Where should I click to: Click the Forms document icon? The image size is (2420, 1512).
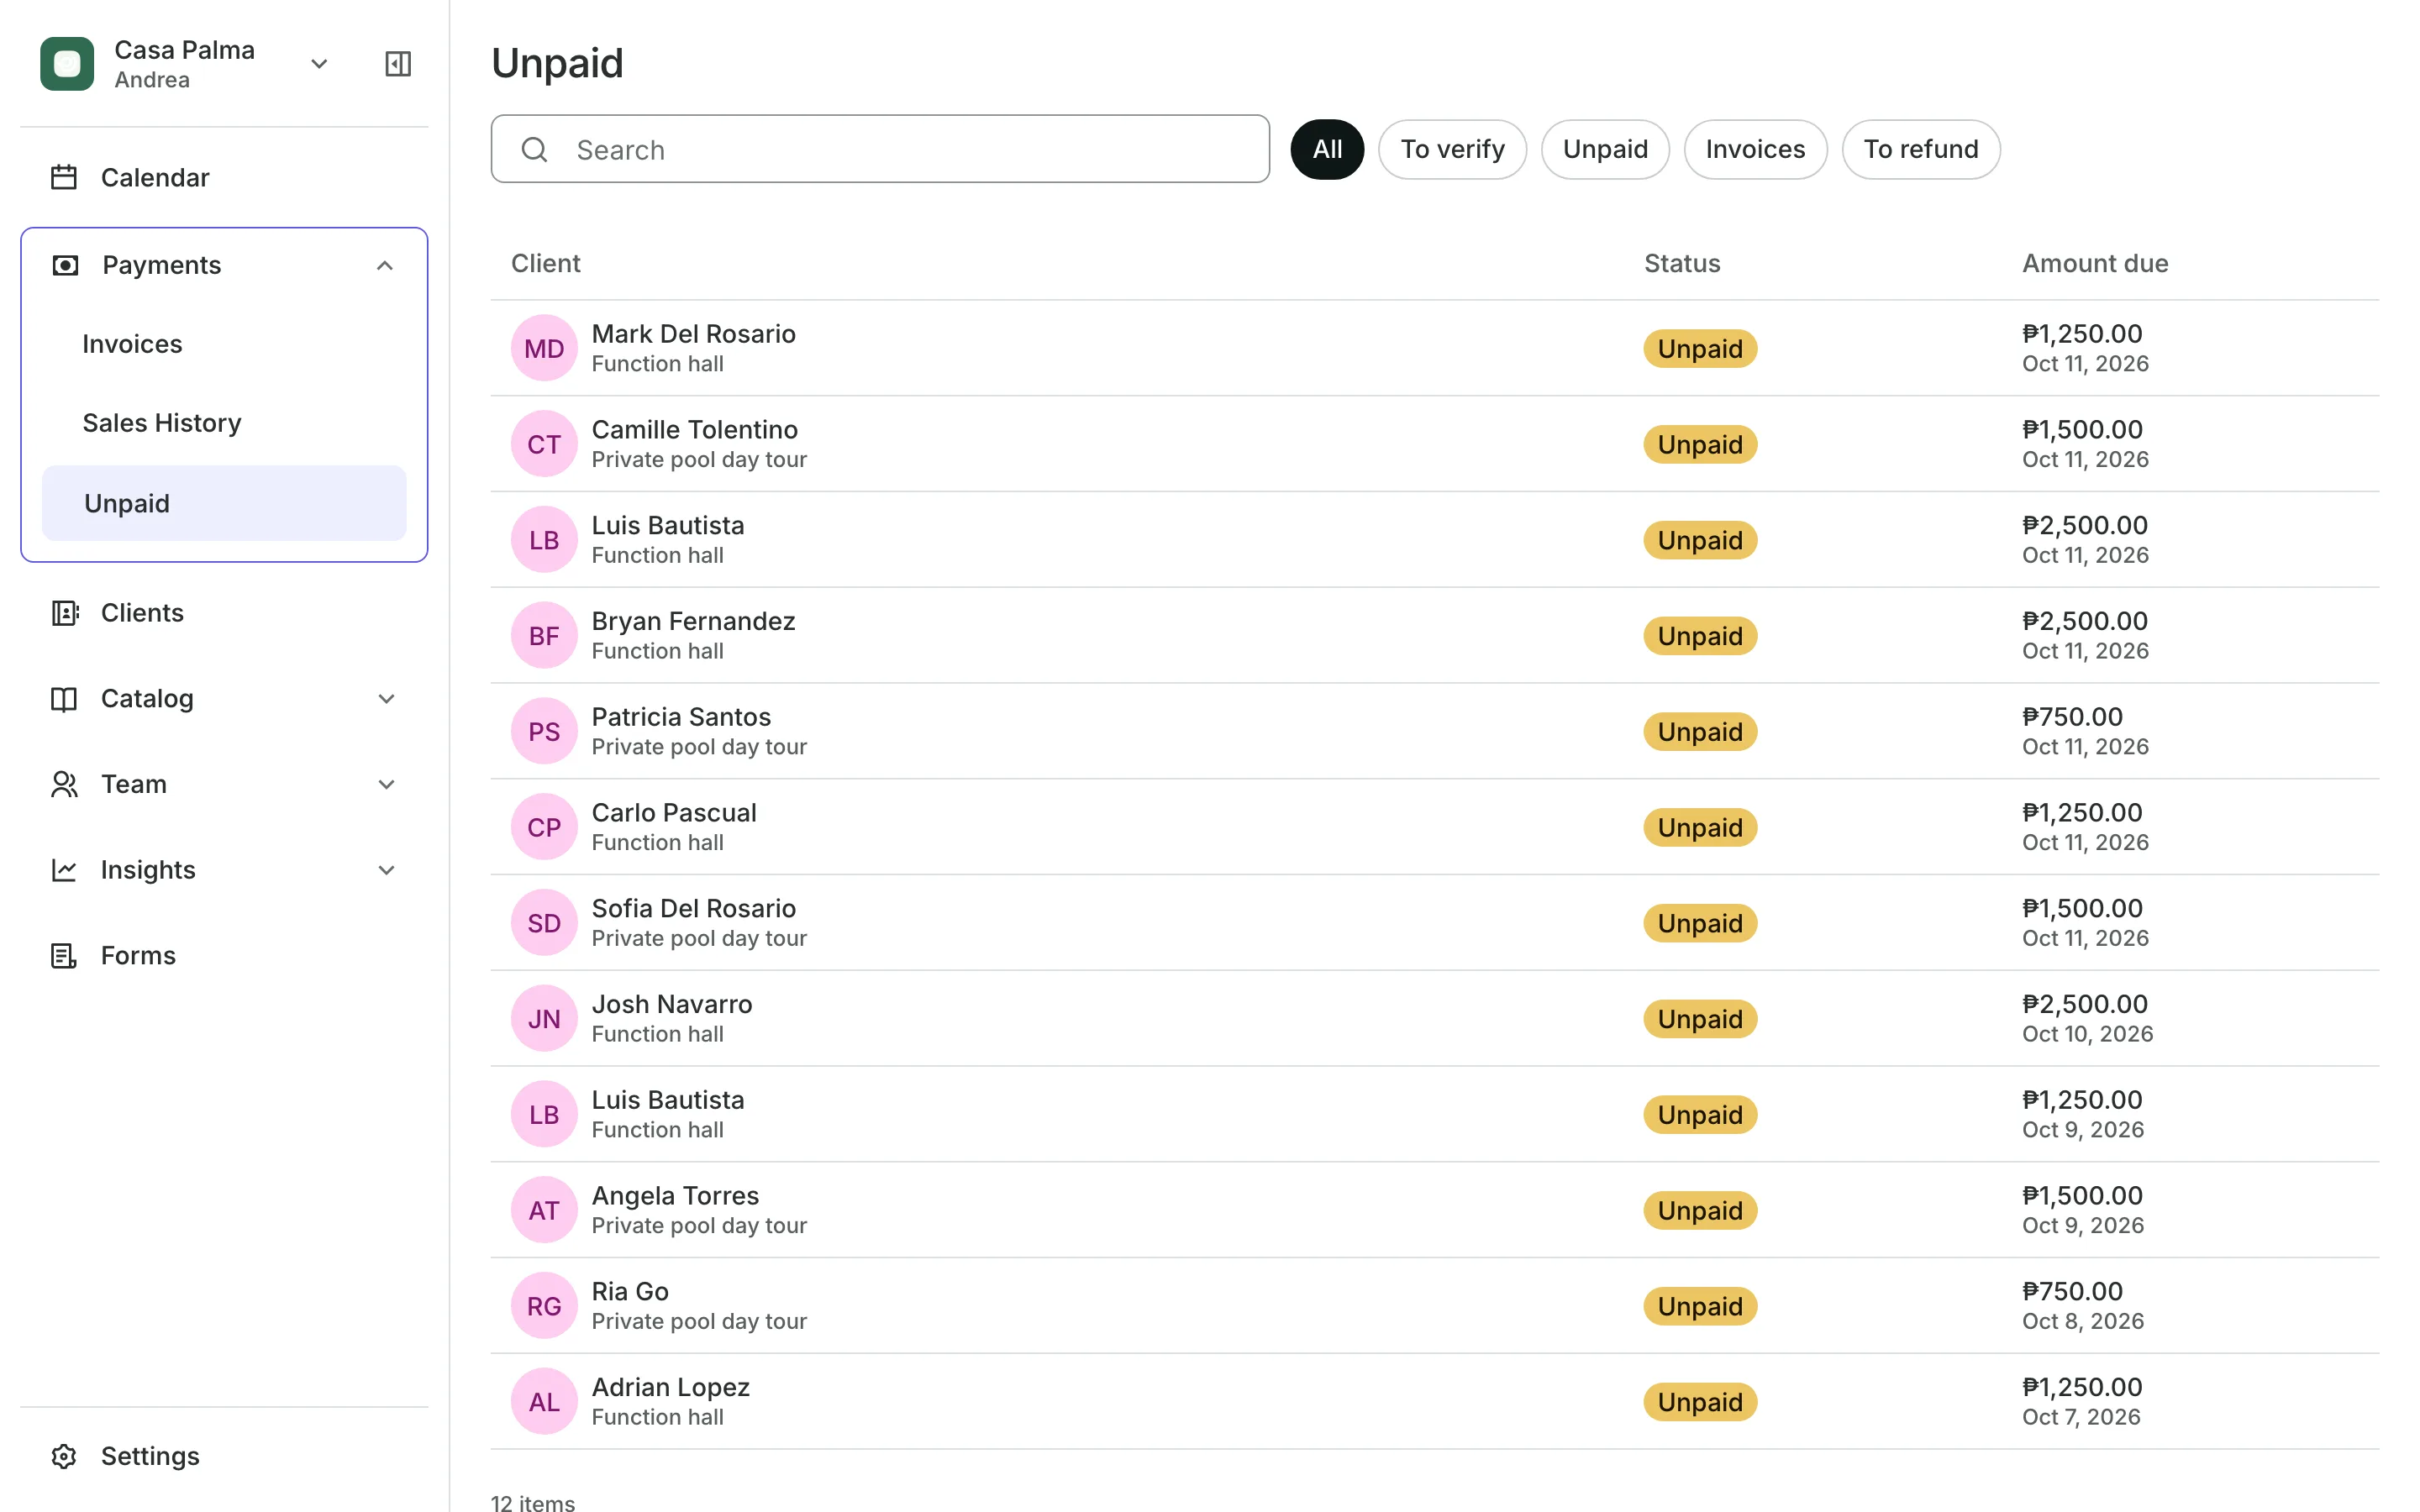point(64,956)
